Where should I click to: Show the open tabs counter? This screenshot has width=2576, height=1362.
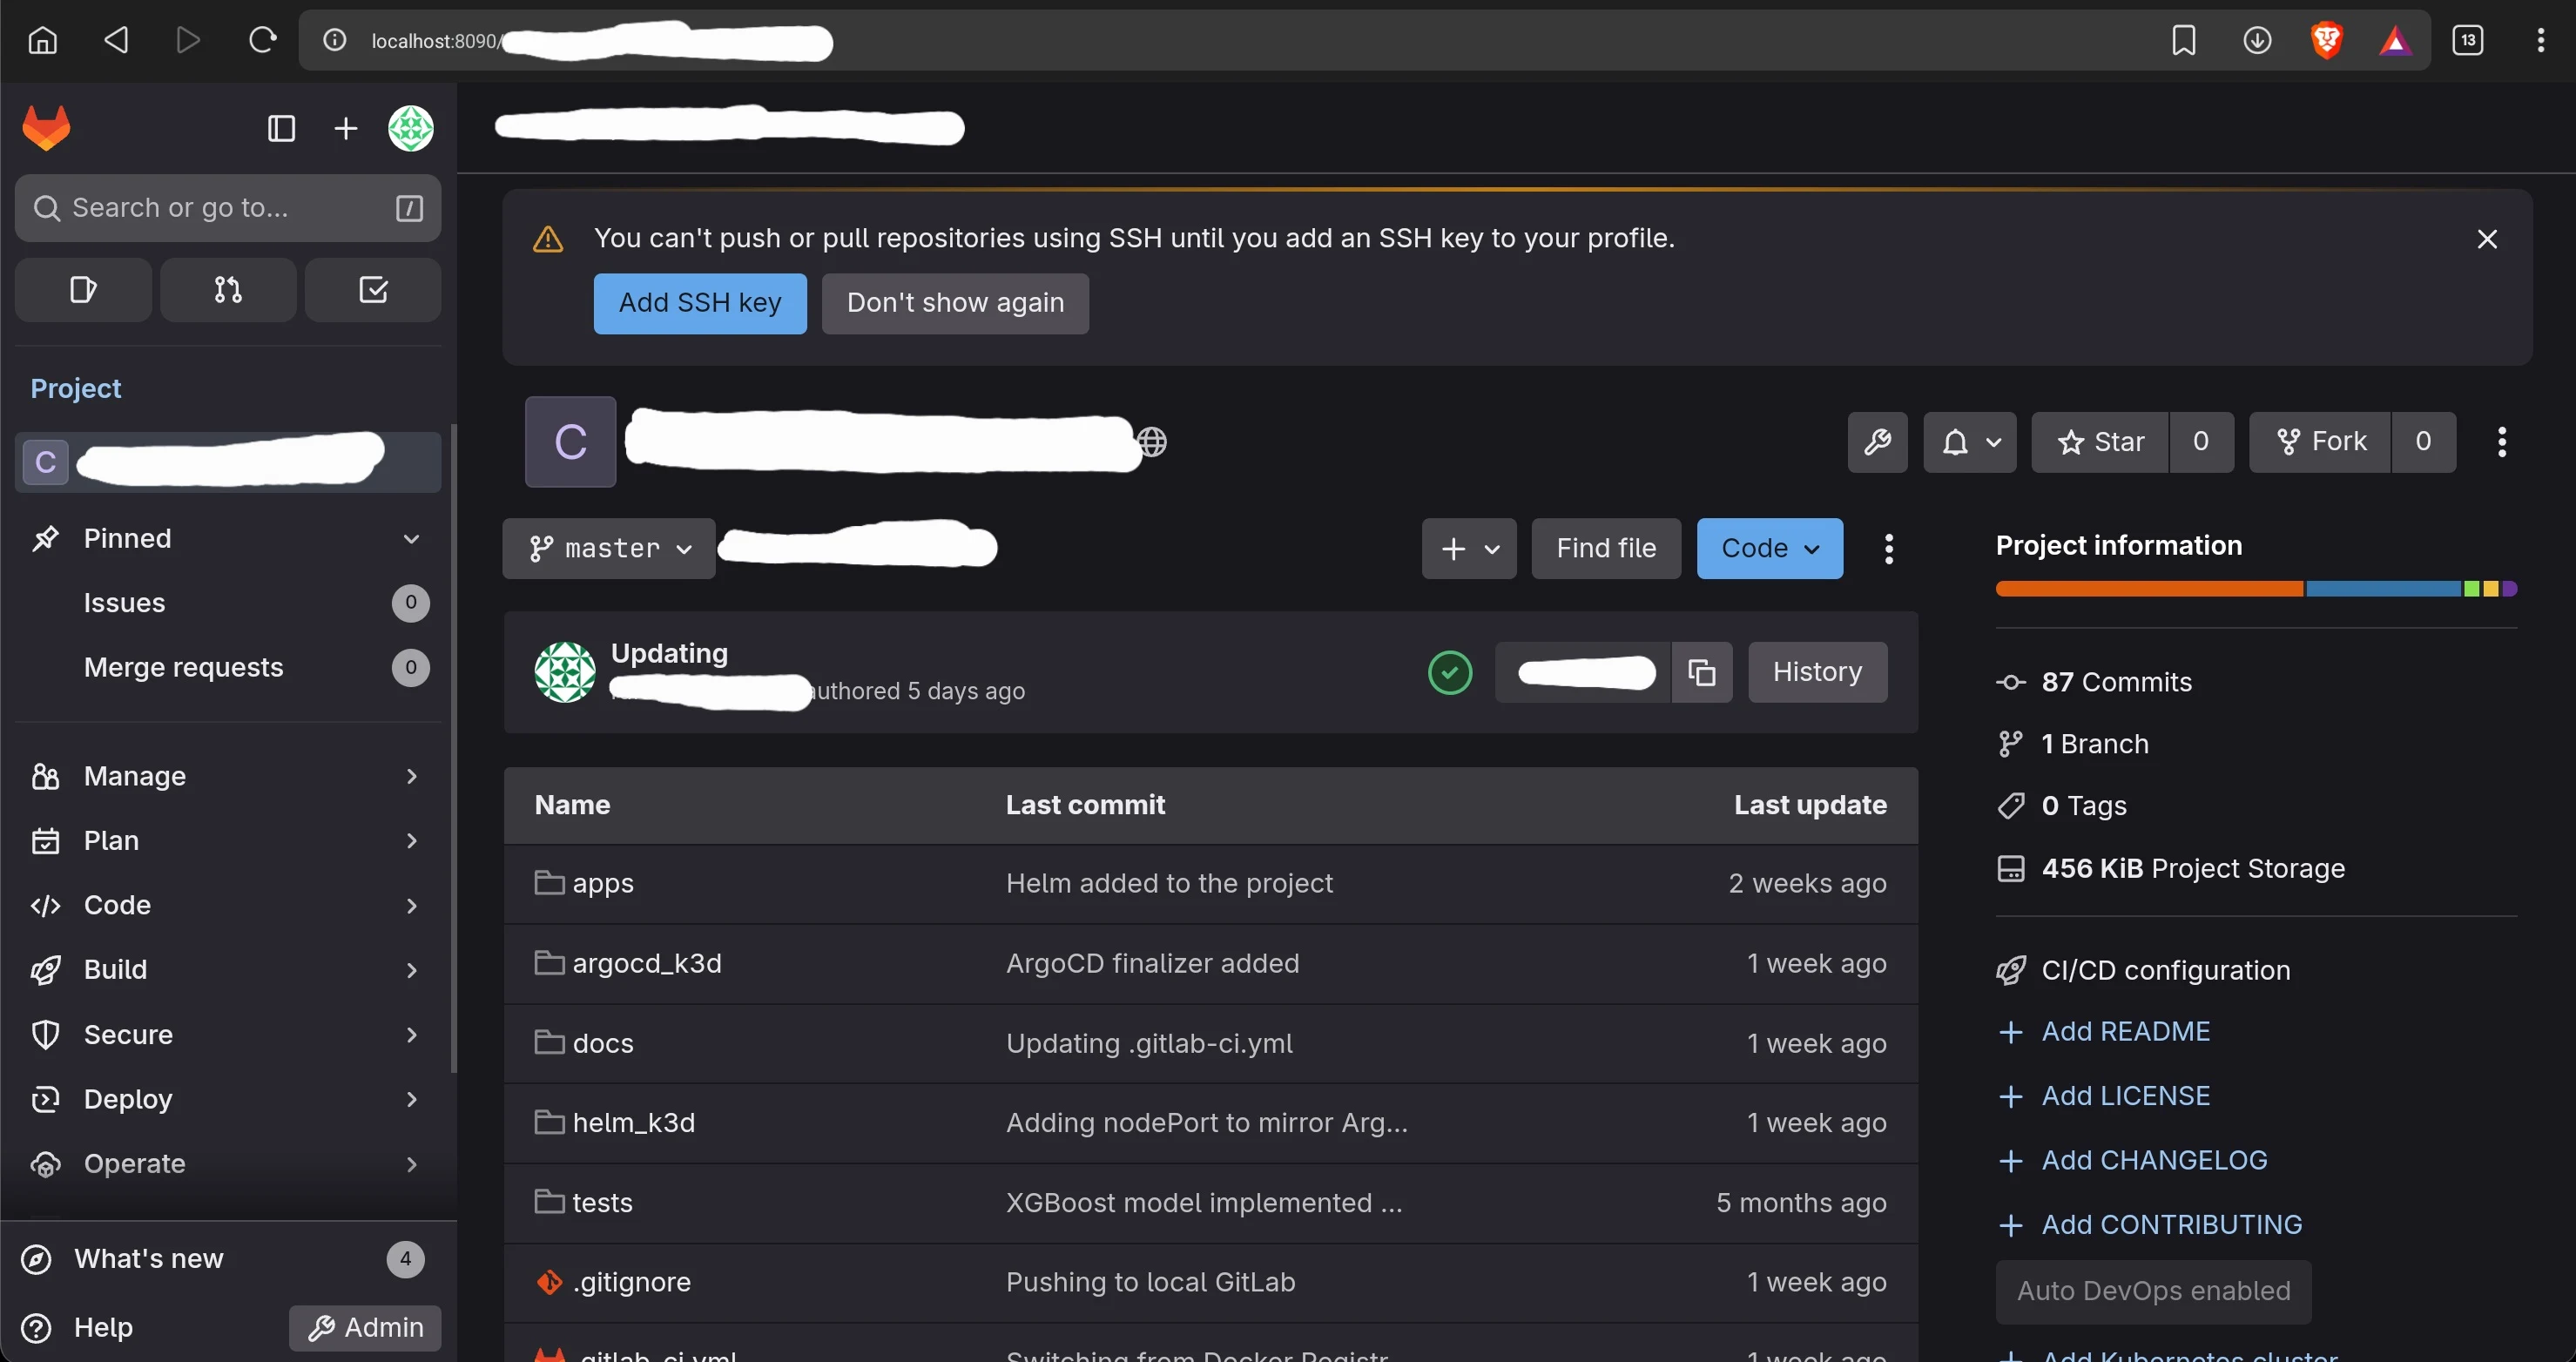(x=2468, y=40)
